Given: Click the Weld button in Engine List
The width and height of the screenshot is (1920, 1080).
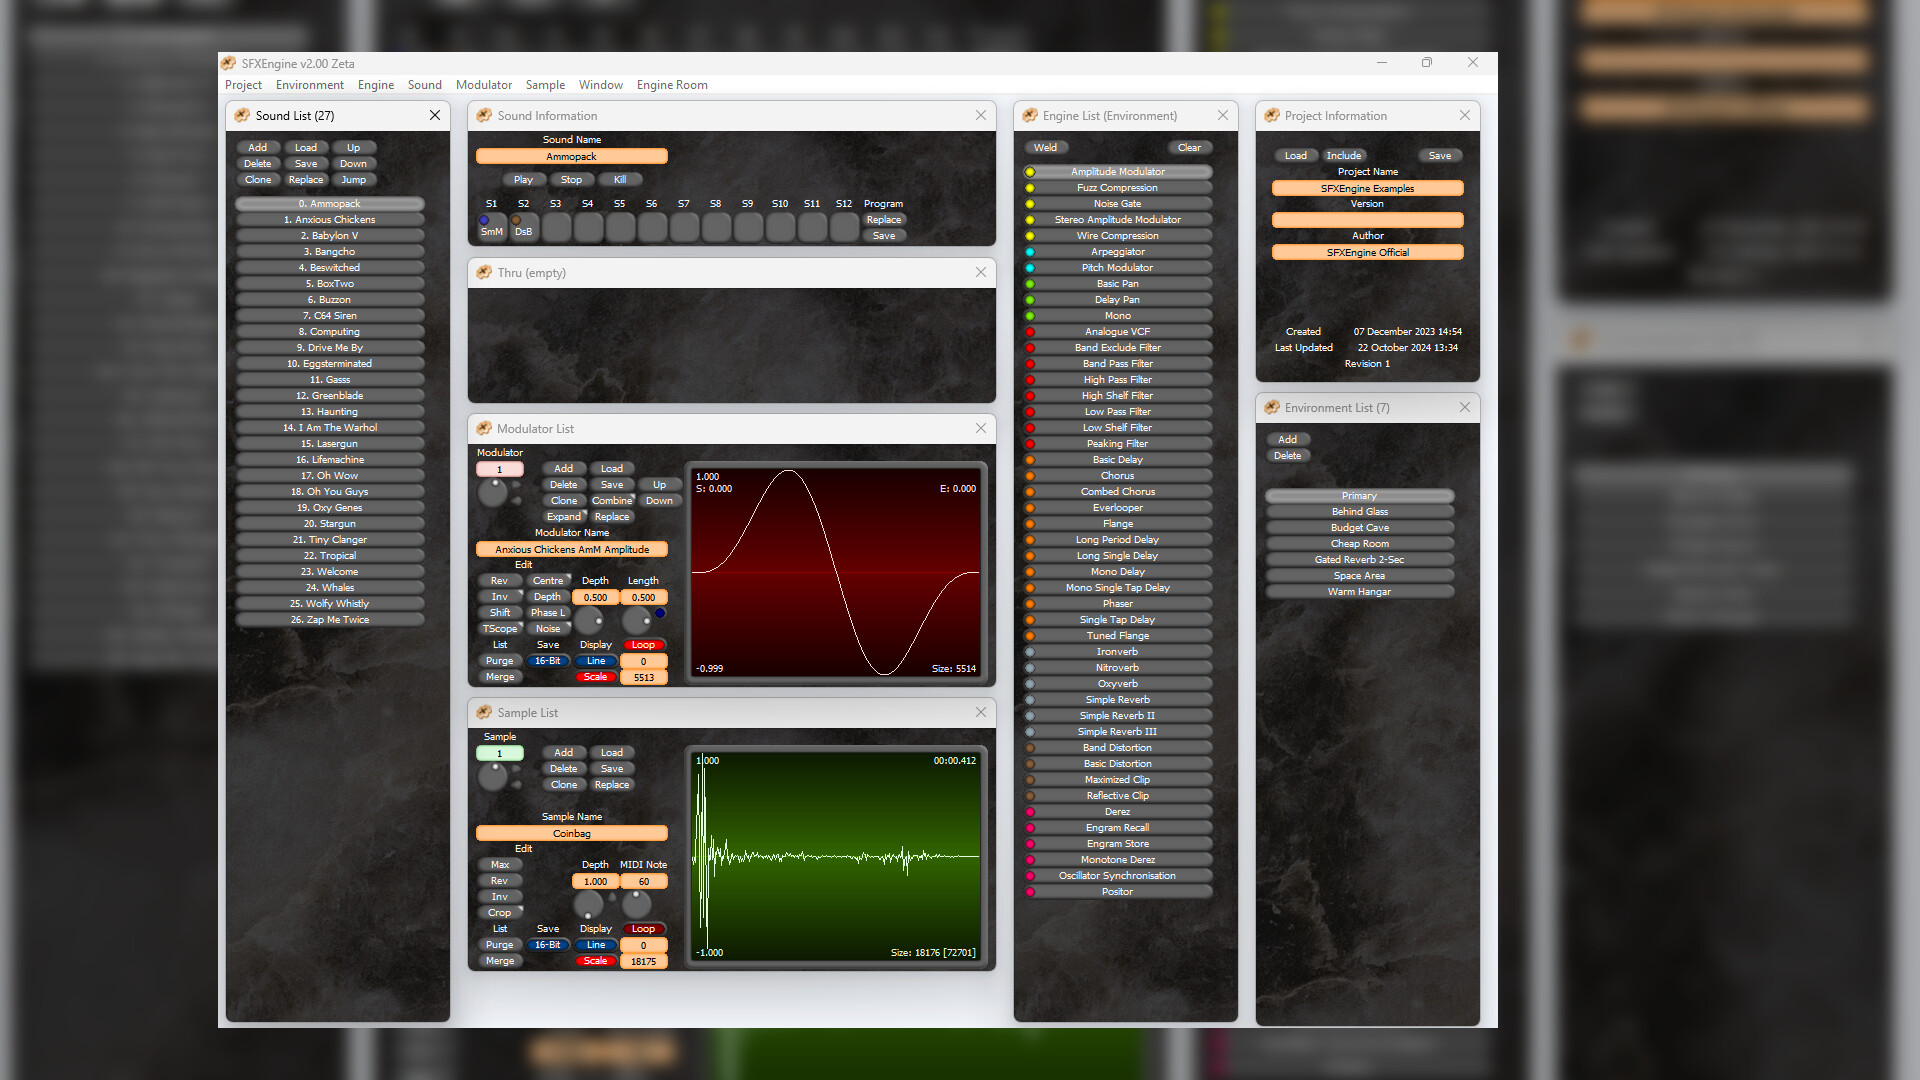Looking at the screenshot, I should point(1046,147).
